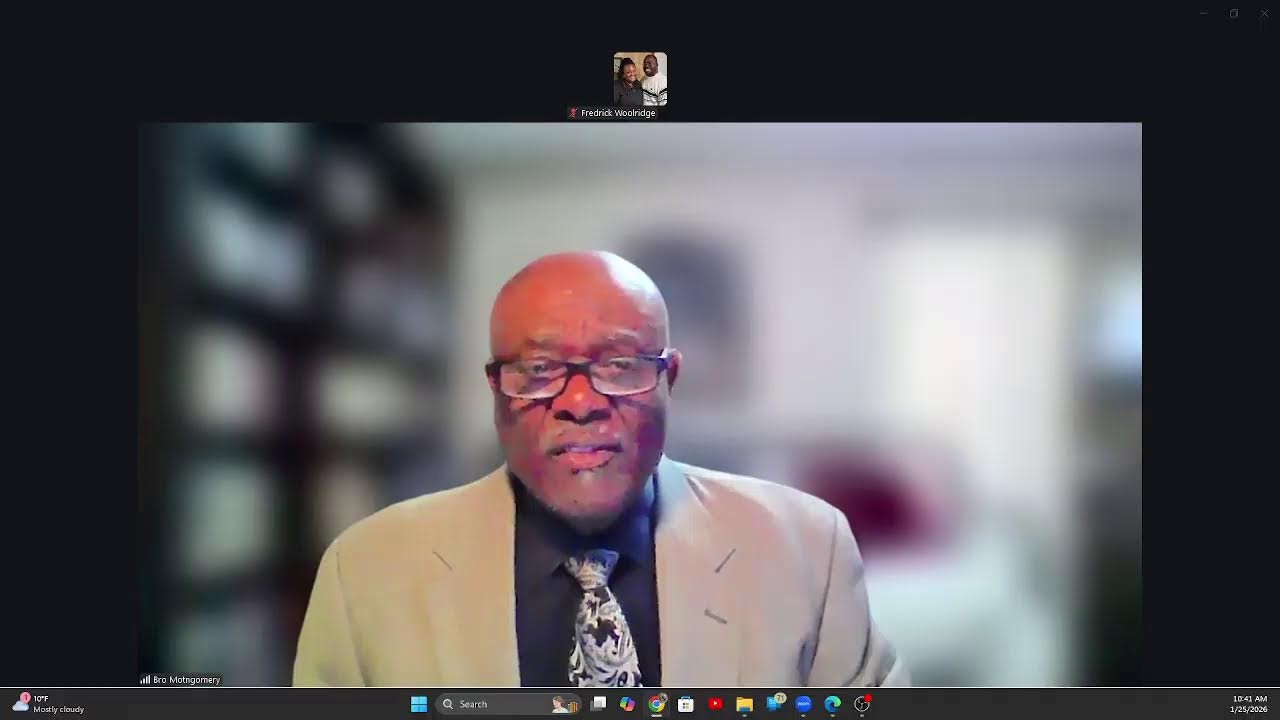Open the clock showing 10:41 AM
This screenshot has width=1280, height=720.
[1249, 704]
